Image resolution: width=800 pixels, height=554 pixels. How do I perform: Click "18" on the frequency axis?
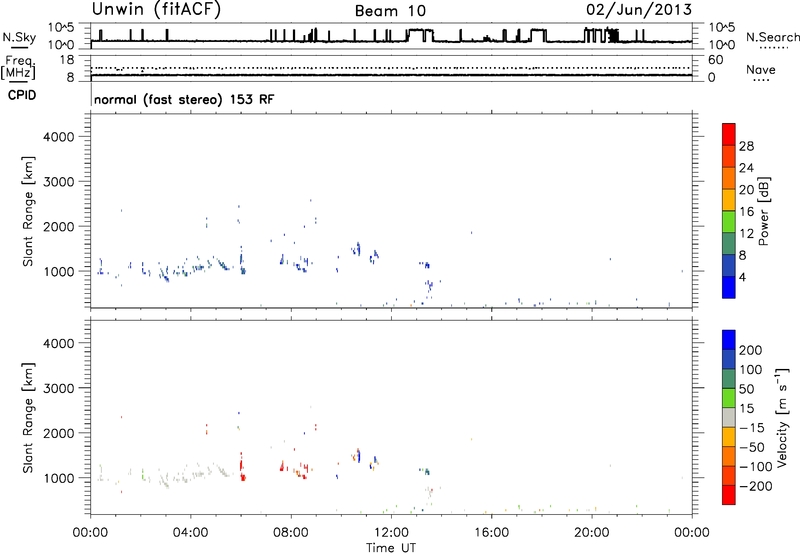coord(67,60)
